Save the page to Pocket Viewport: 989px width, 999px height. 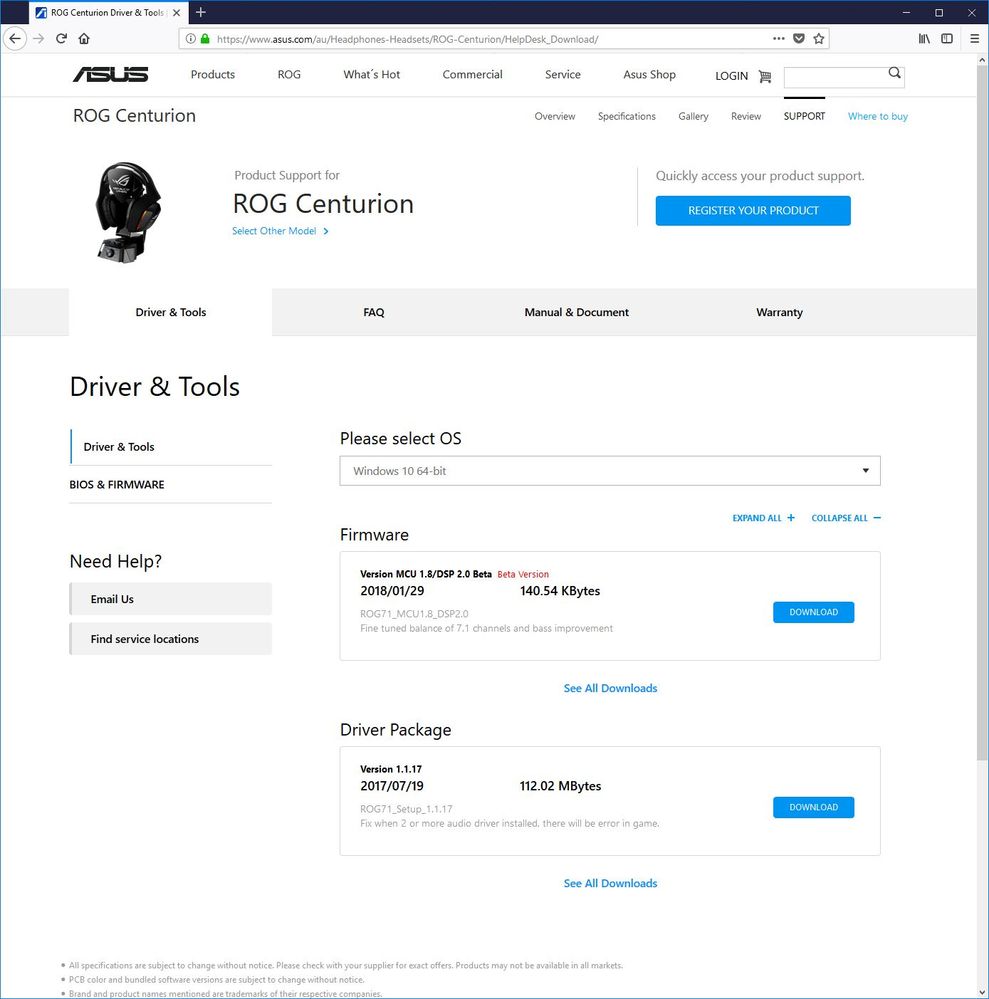click(798, 39)
